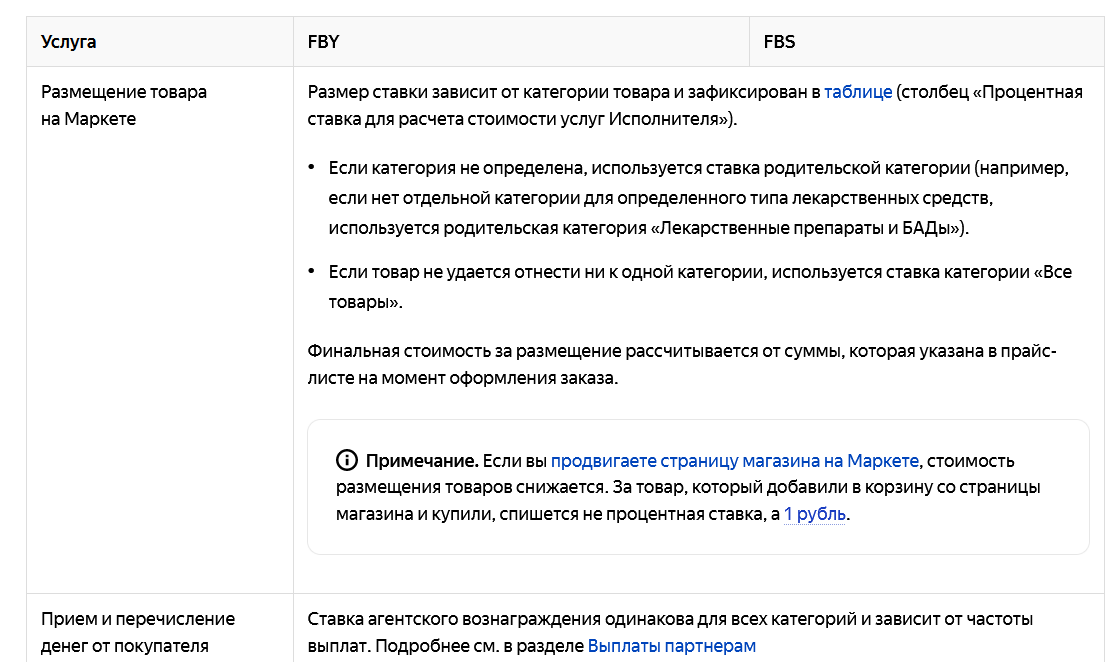Click the '1 рубль' dotted link

pos(815,514)
